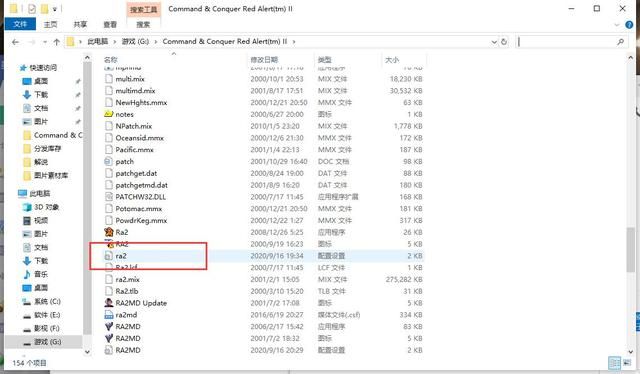
Task: Select the RA2MD configuration settings file
Action: pos(128,350)
